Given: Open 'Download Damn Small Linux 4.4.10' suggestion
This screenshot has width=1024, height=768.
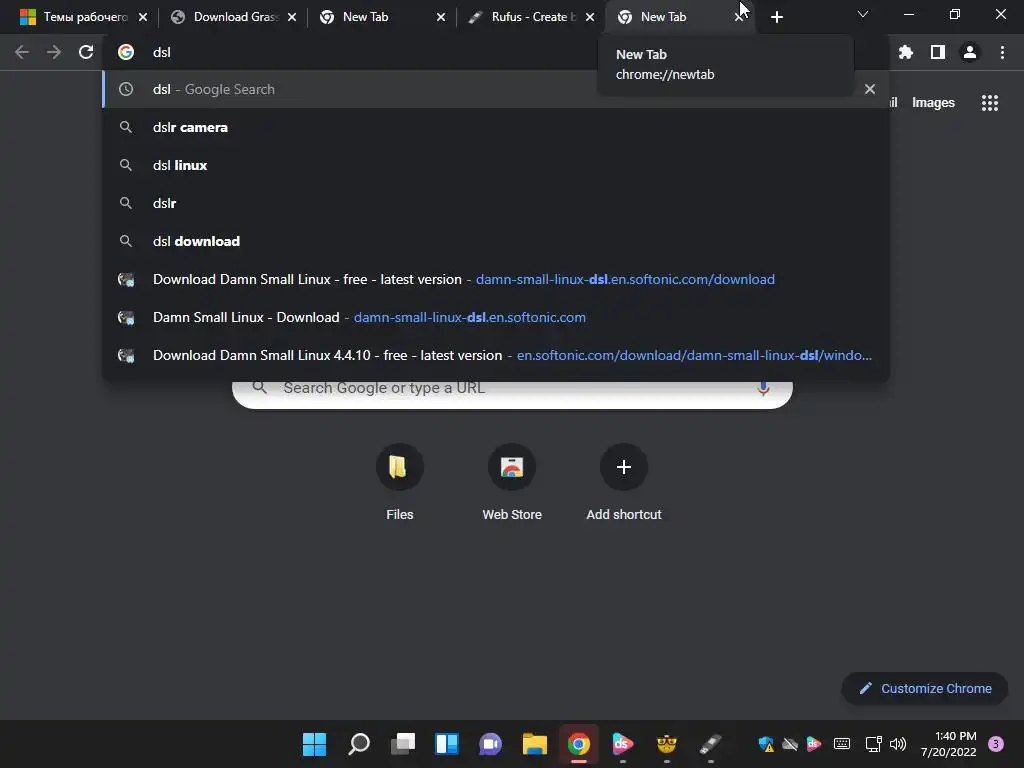Looking at the screenshot, I should pyautogui.click(x=496, y=355).
